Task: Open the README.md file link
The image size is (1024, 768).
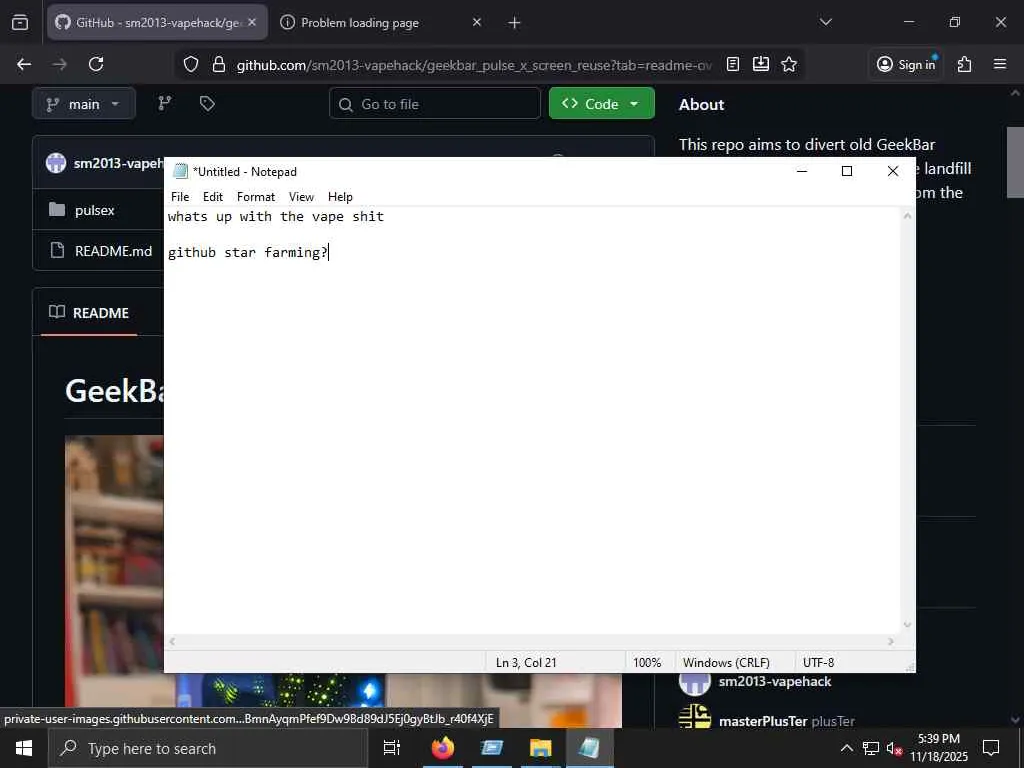Action: (x=113, y=251)
